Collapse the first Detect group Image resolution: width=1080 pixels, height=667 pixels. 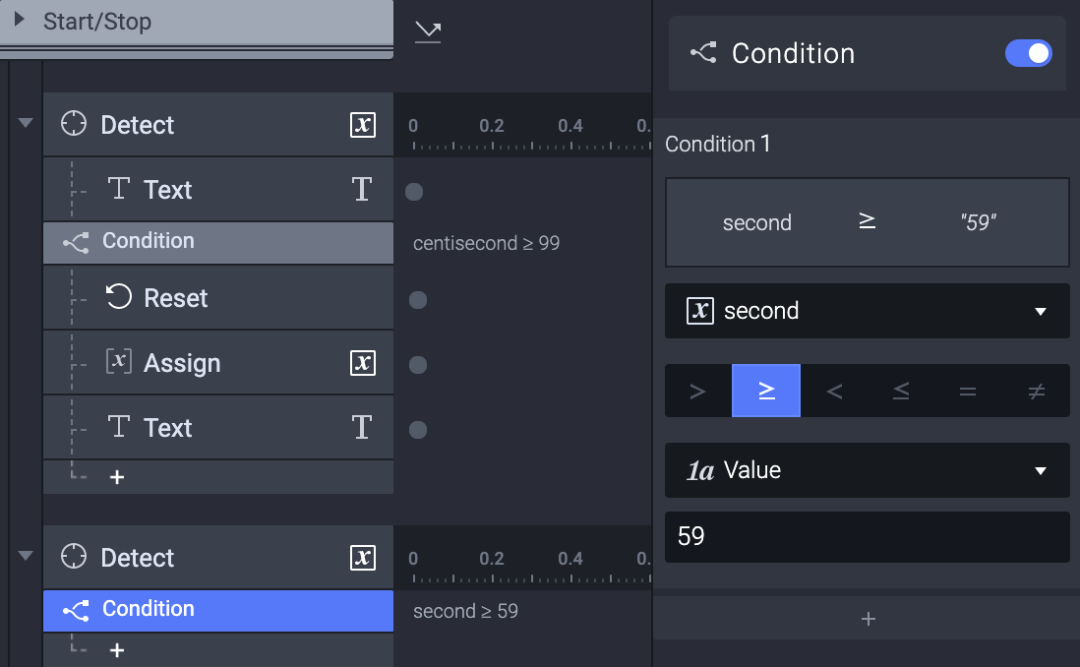25,123
